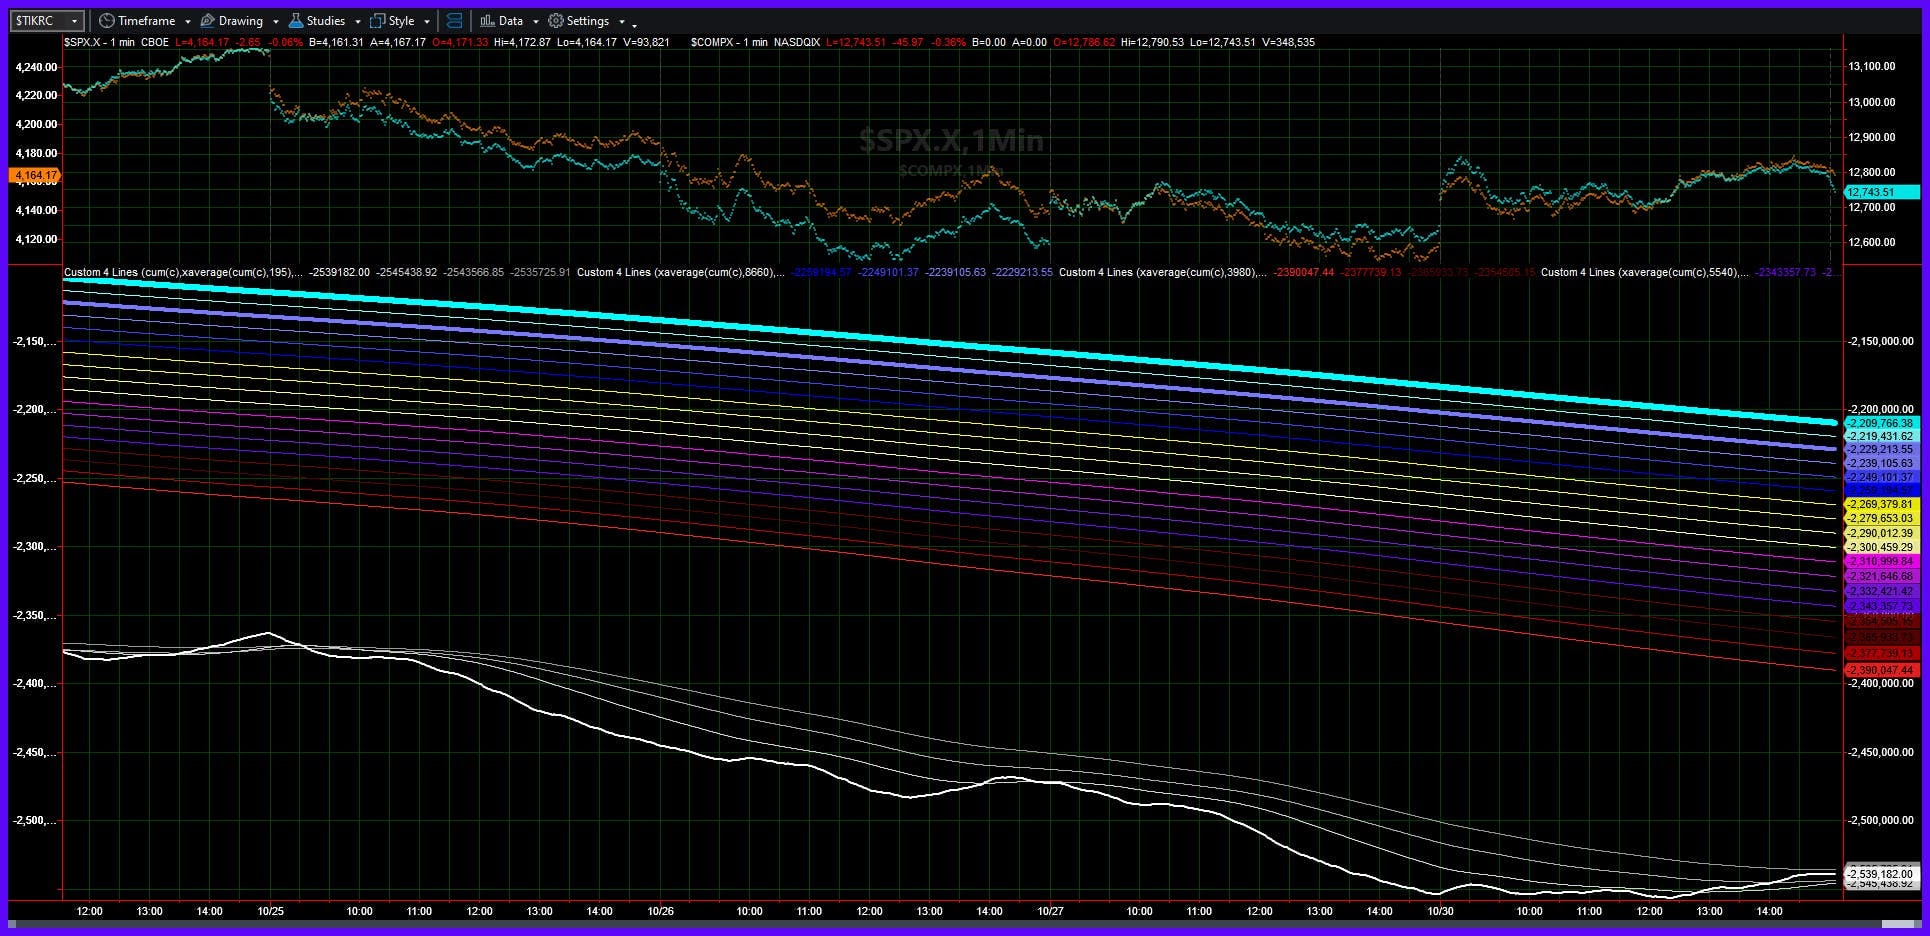Click the 13,100.00 right price axis label

click(x=1872, y=67)
